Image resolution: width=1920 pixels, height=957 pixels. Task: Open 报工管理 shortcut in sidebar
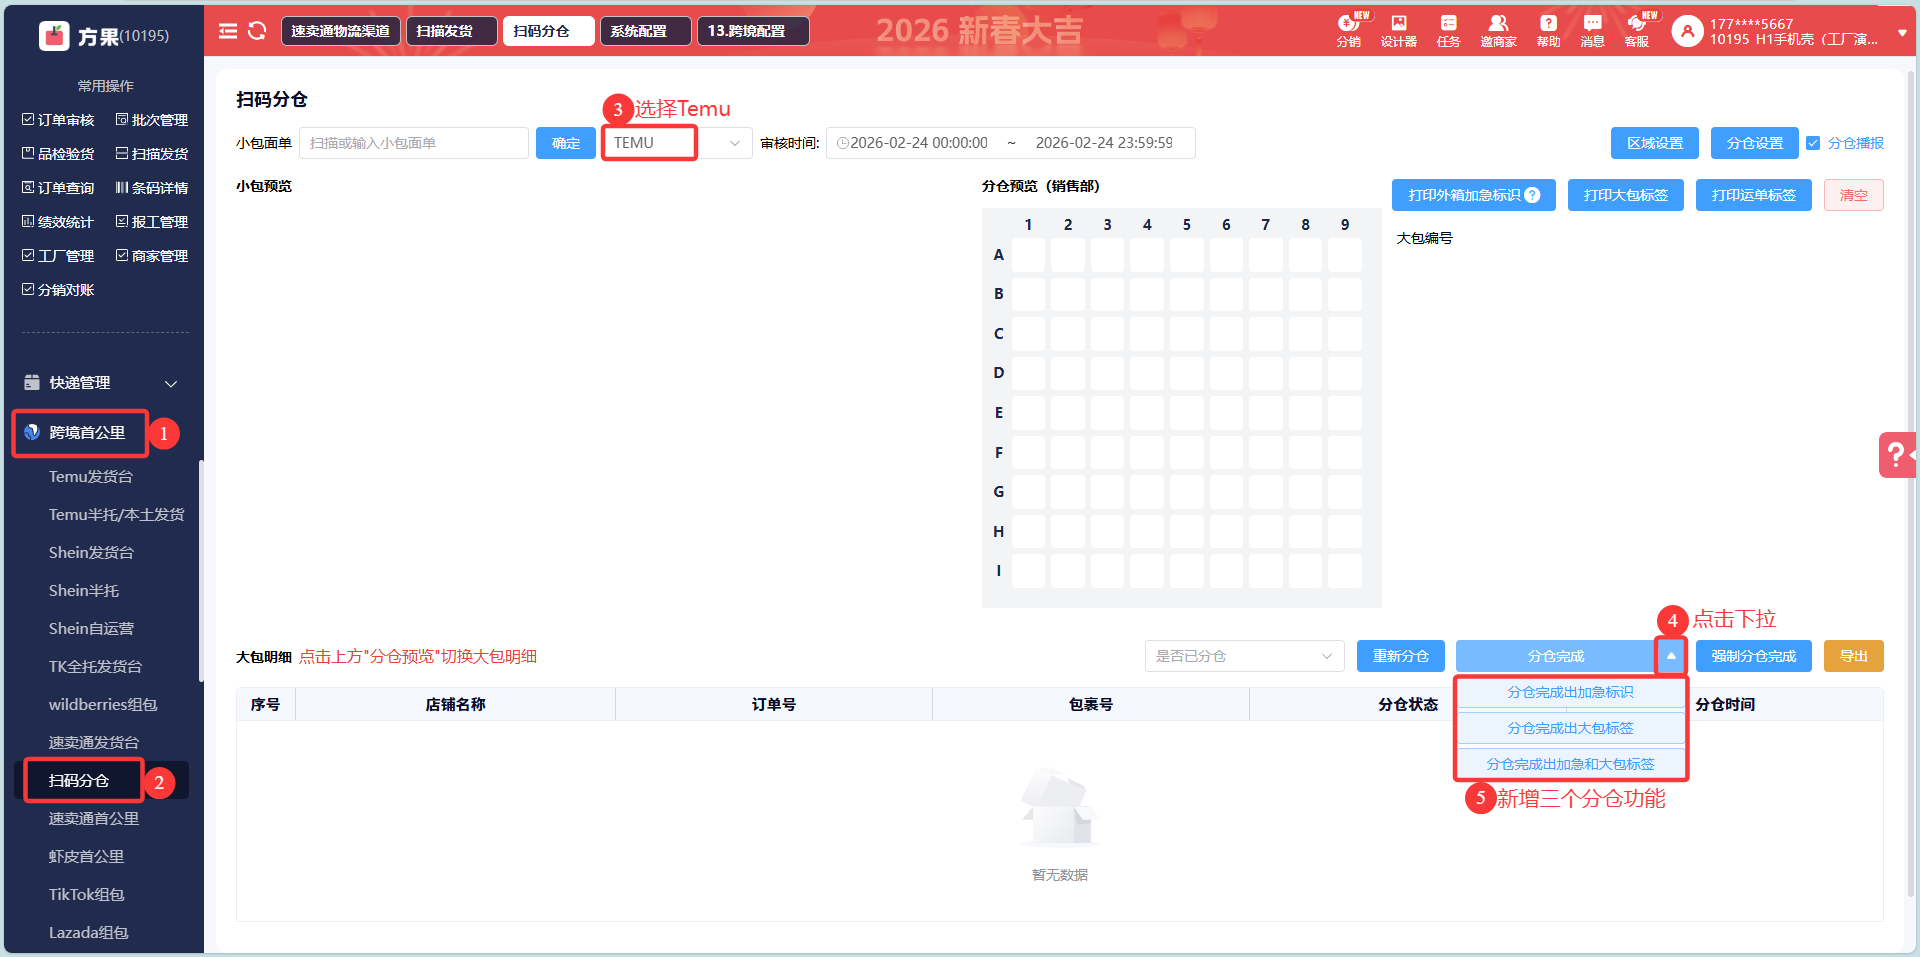pos(152,222)
